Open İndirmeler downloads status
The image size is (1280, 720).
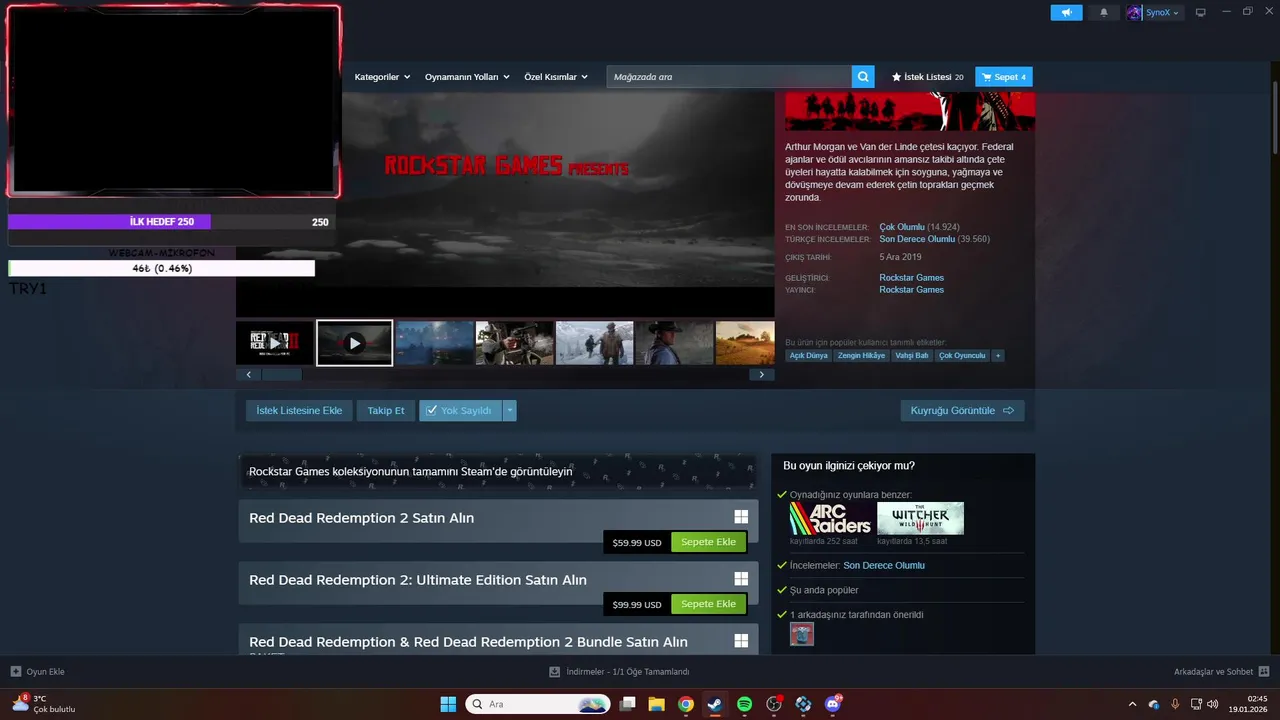620,672
